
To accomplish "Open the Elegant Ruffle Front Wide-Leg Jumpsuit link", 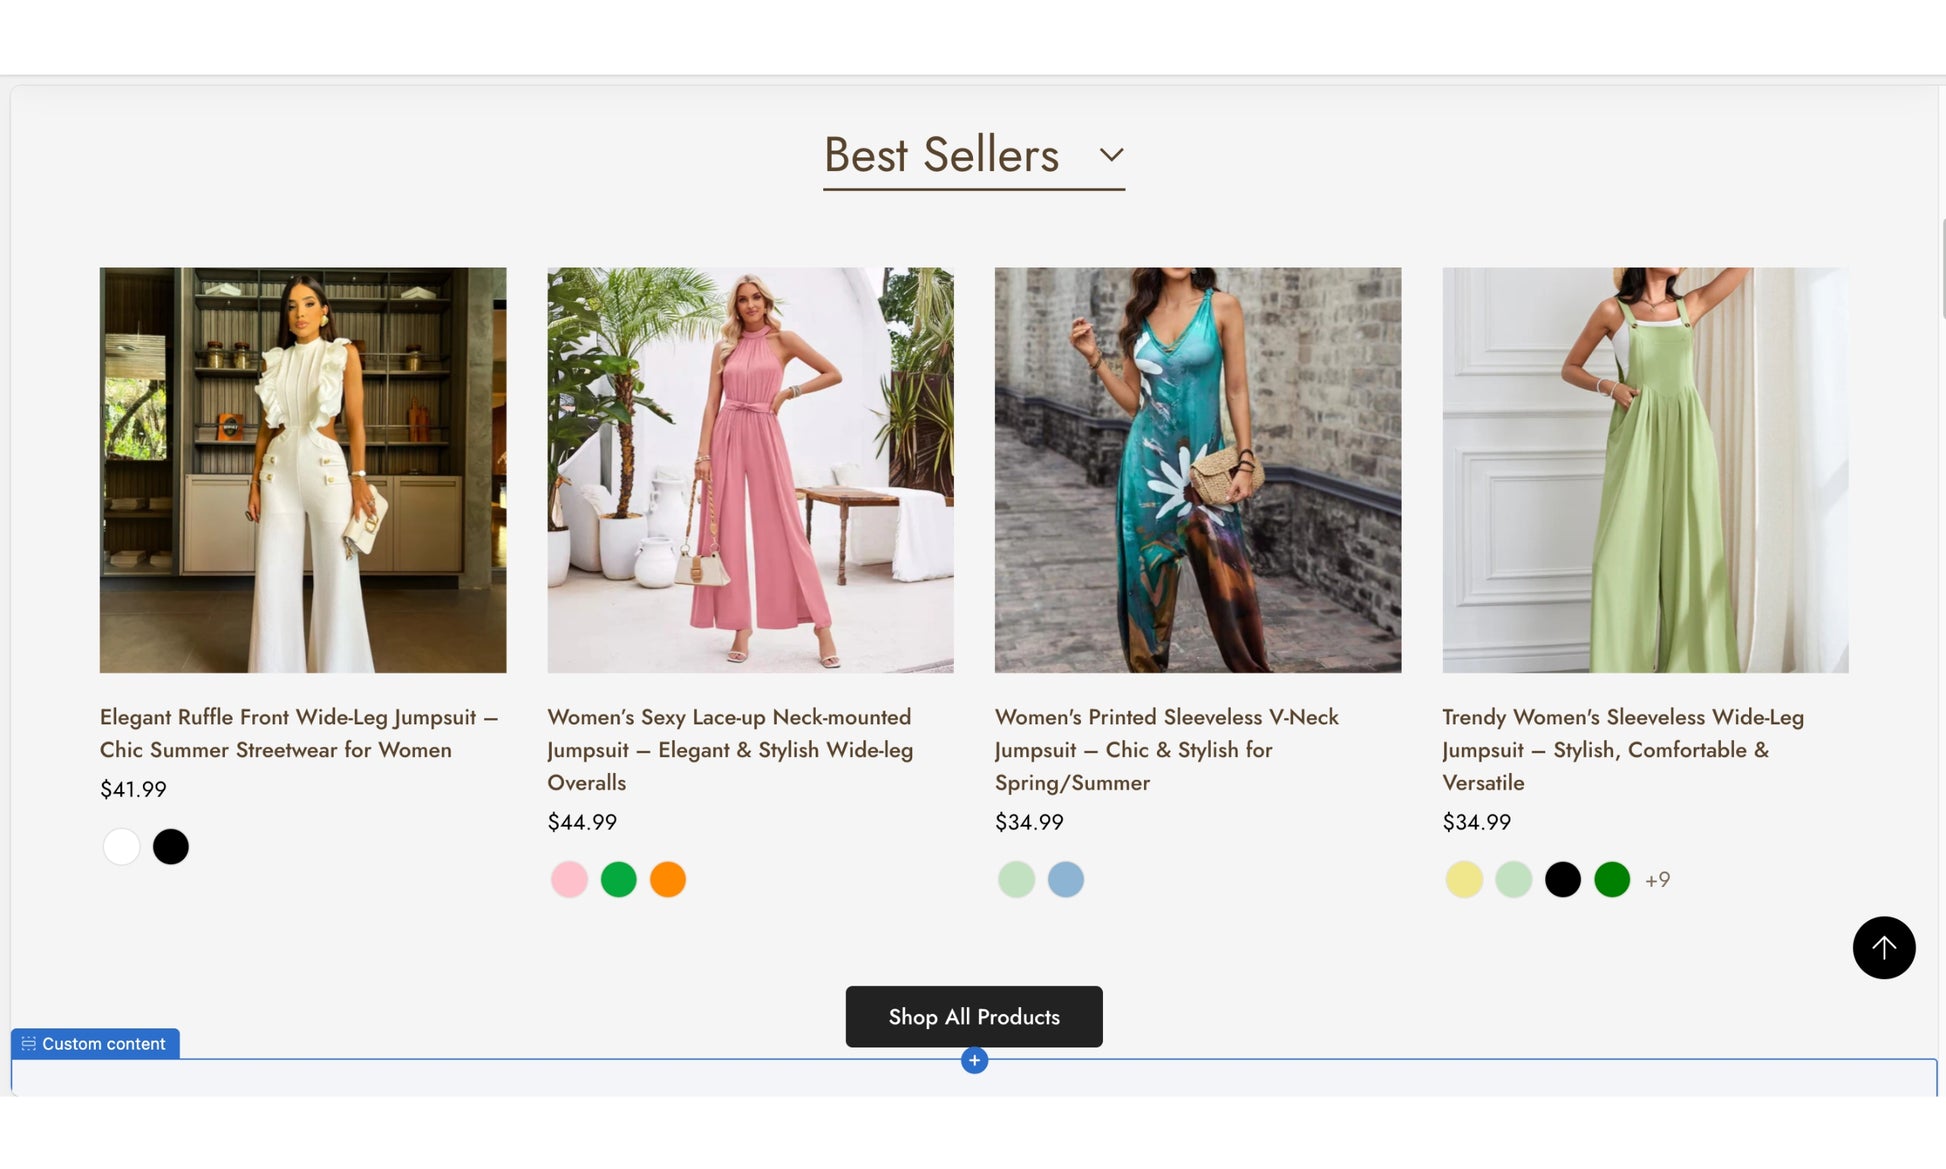I will pyautogui.click(x=299, y=733).
